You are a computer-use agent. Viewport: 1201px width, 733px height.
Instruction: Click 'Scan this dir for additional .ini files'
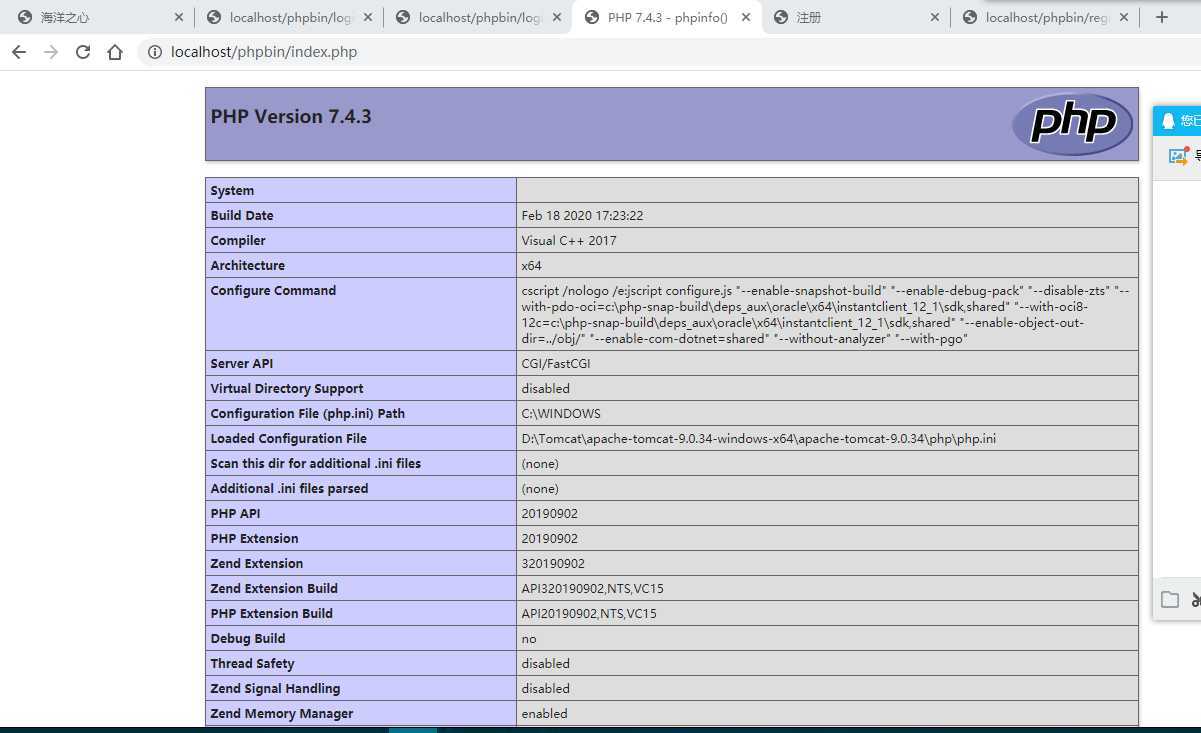tap(316, 463)
